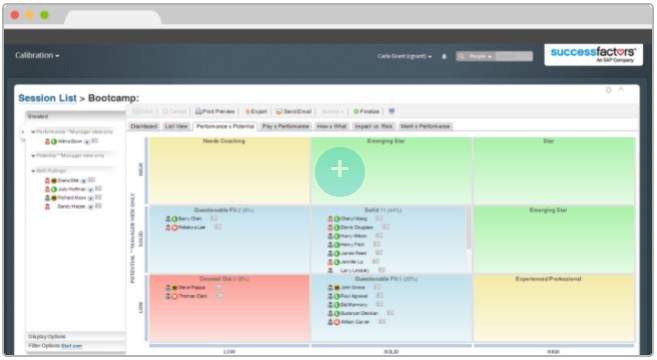Follow the Session List breadcrumb link

click(47, 98)
